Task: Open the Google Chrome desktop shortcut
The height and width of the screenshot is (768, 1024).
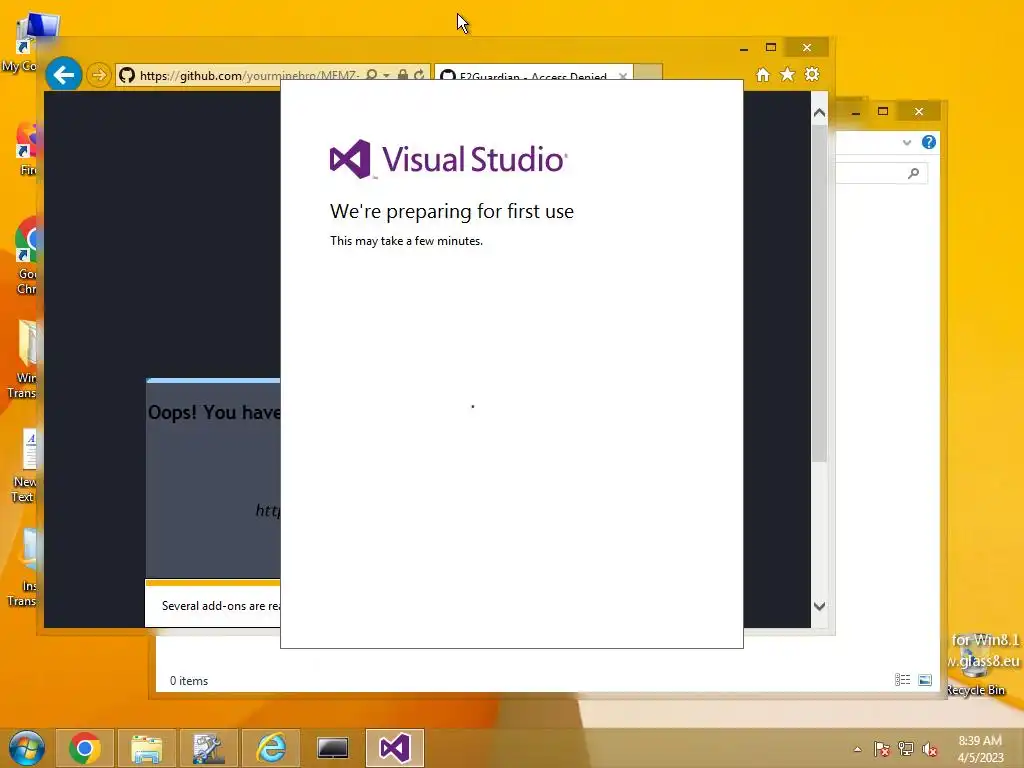Action: point(27,256)
